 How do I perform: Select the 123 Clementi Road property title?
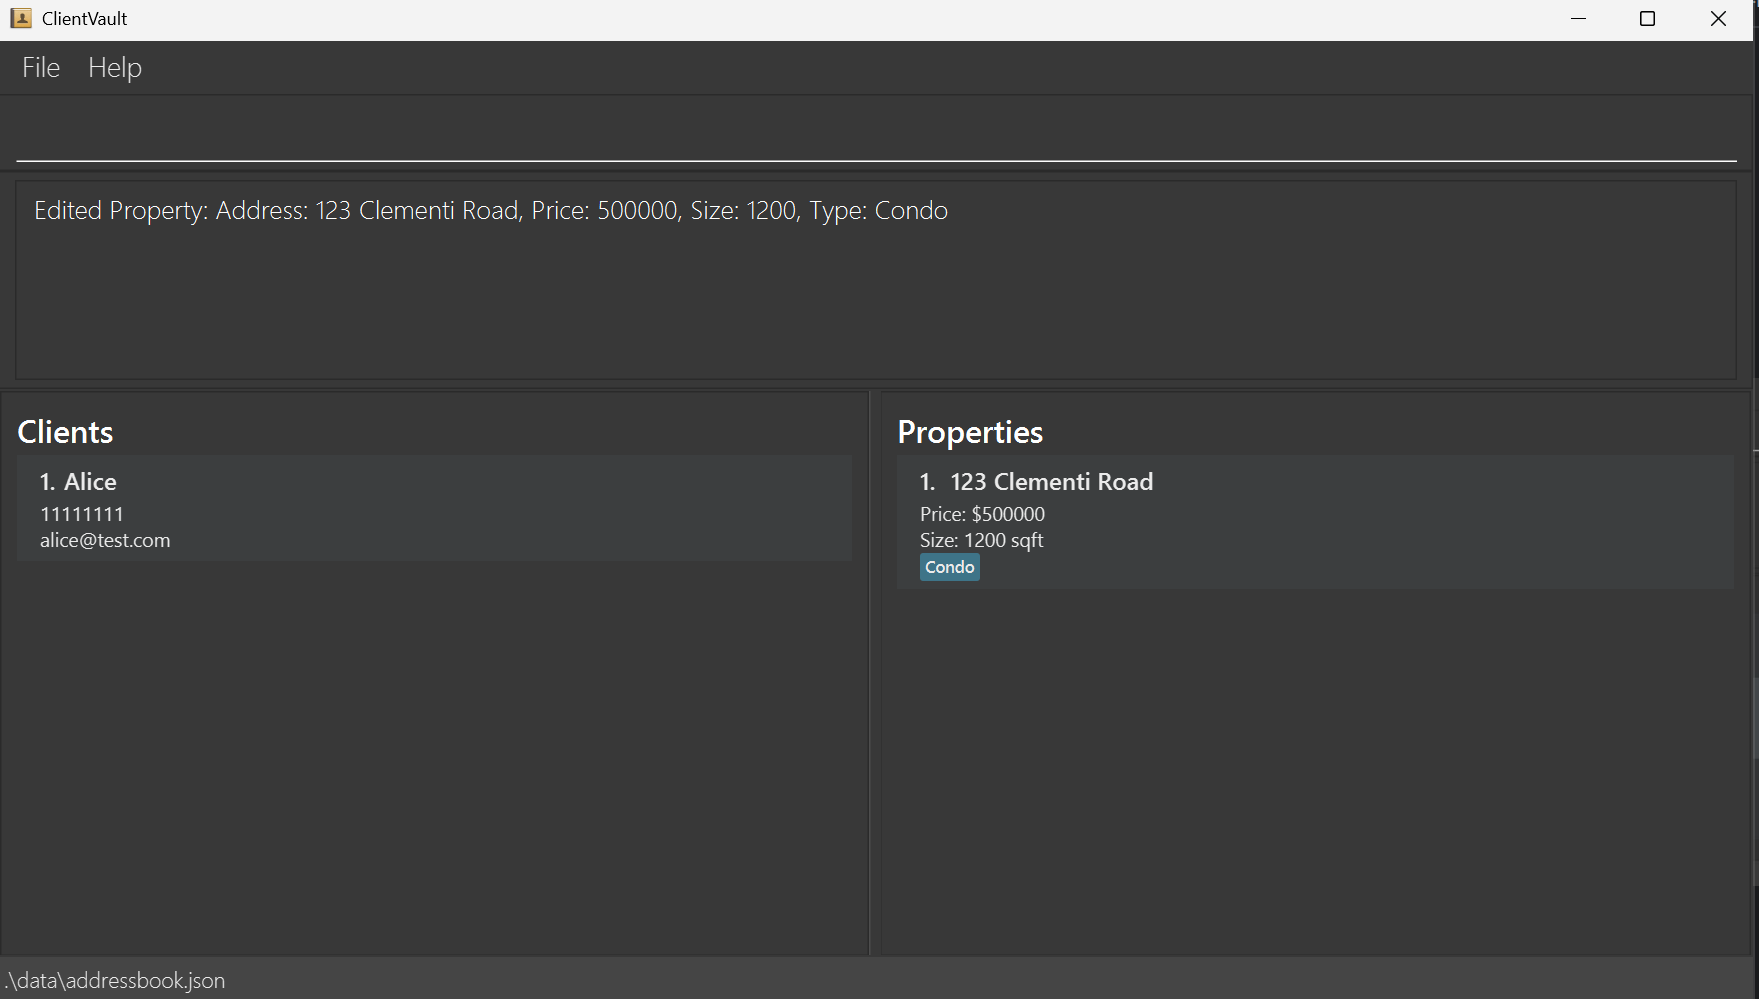pos(1051,482)
